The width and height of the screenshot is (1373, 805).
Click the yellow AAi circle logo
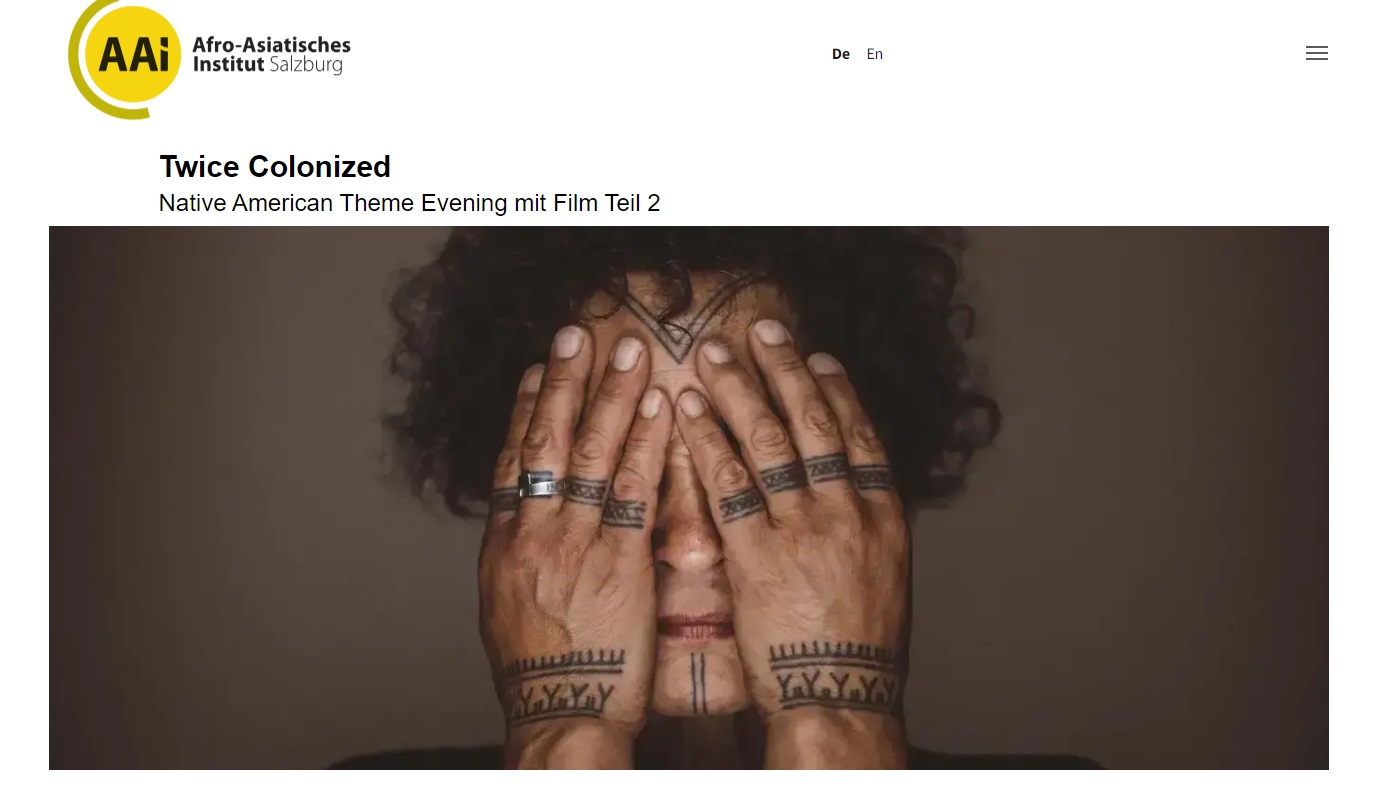(126, 56)
